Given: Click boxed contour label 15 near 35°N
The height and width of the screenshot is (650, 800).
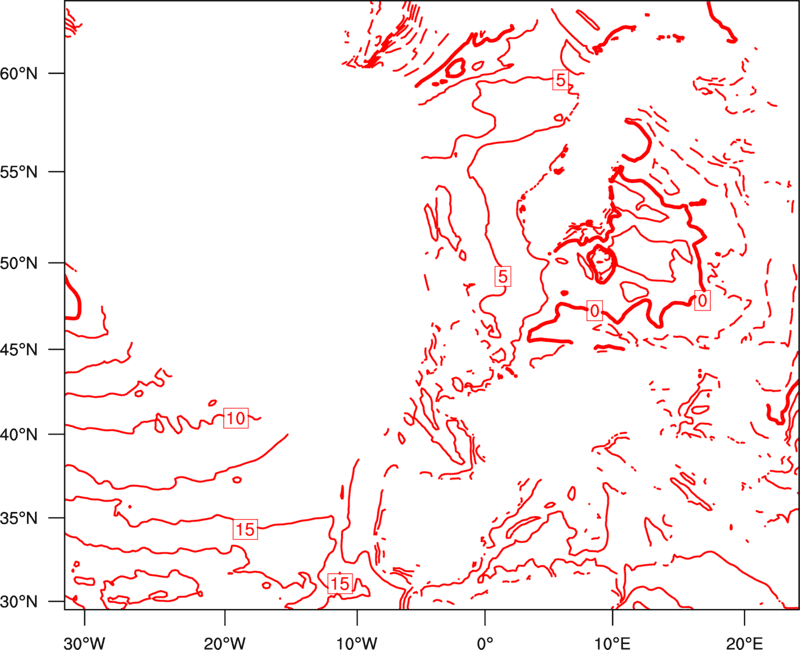Looking at the screenshot, I should pos(245,529).
